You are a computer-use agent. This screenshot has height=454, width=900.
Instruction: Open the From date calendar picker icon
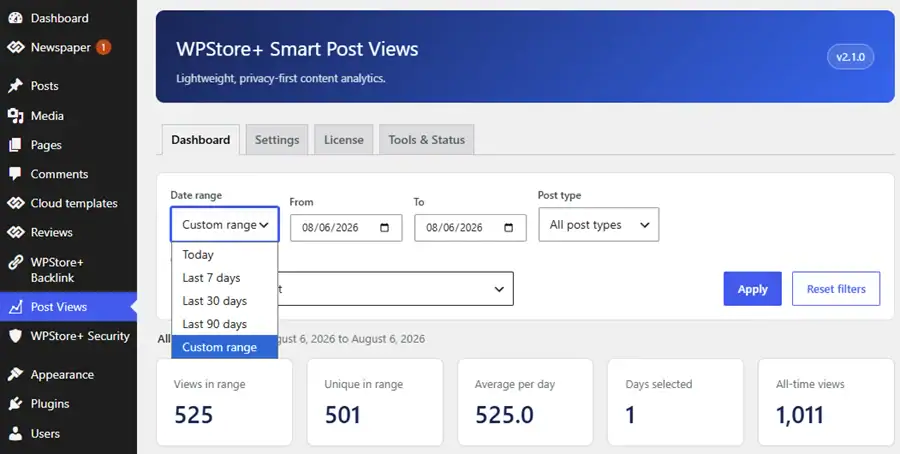coord(385,228)
